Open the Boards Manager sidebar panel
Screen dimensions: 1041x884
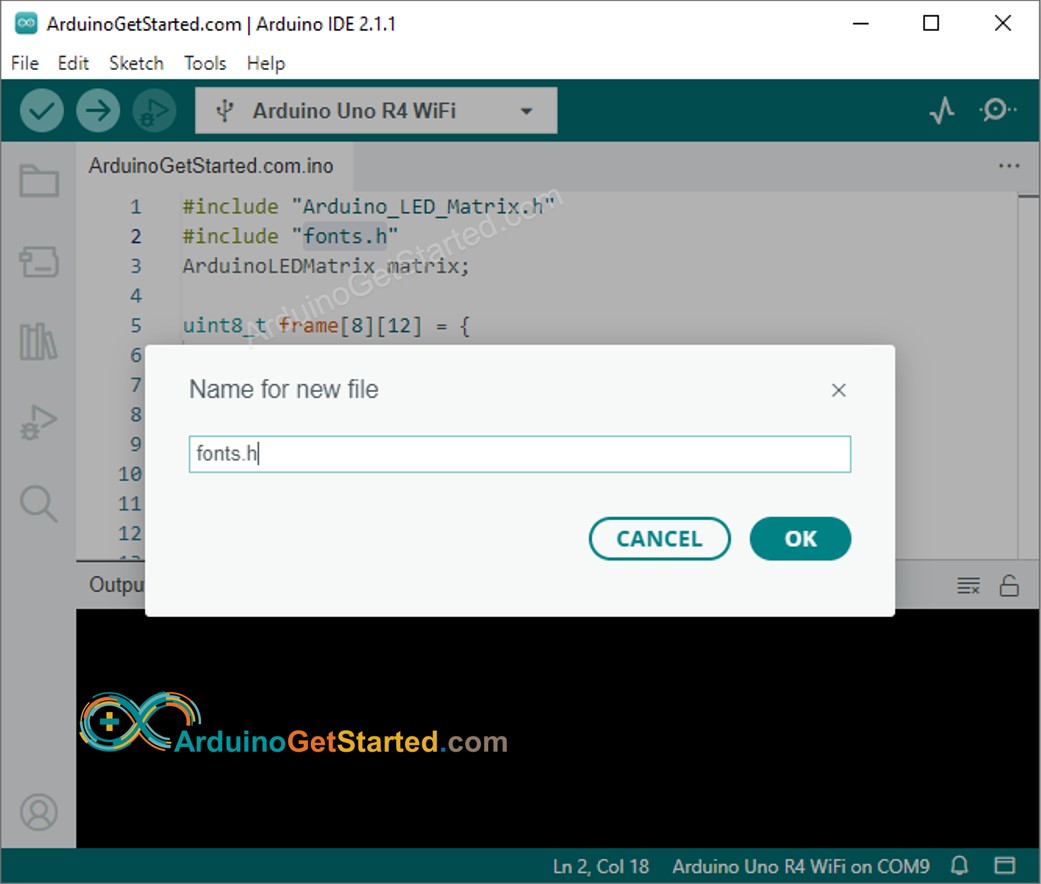click(x=39, y=263)
